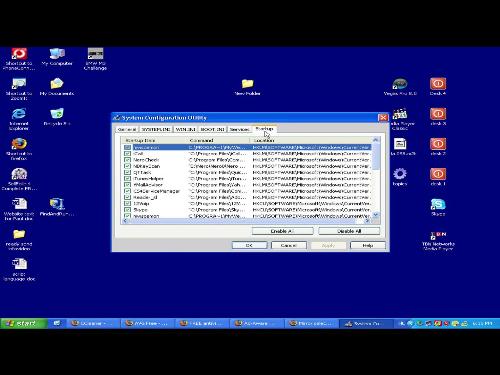Switch to the SYSTEM.INI tab
The height and width of the screenshot is (375, 500).
[156, 129]
